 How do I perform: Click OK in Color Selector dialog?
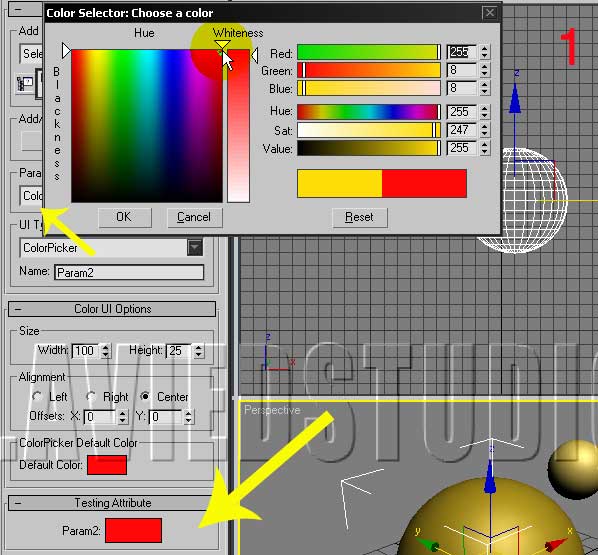(125, 217)
